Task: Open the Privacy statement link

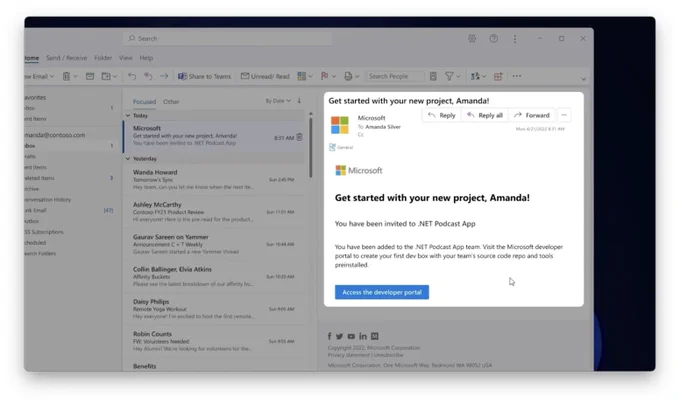Action: (x=349, y=355)
